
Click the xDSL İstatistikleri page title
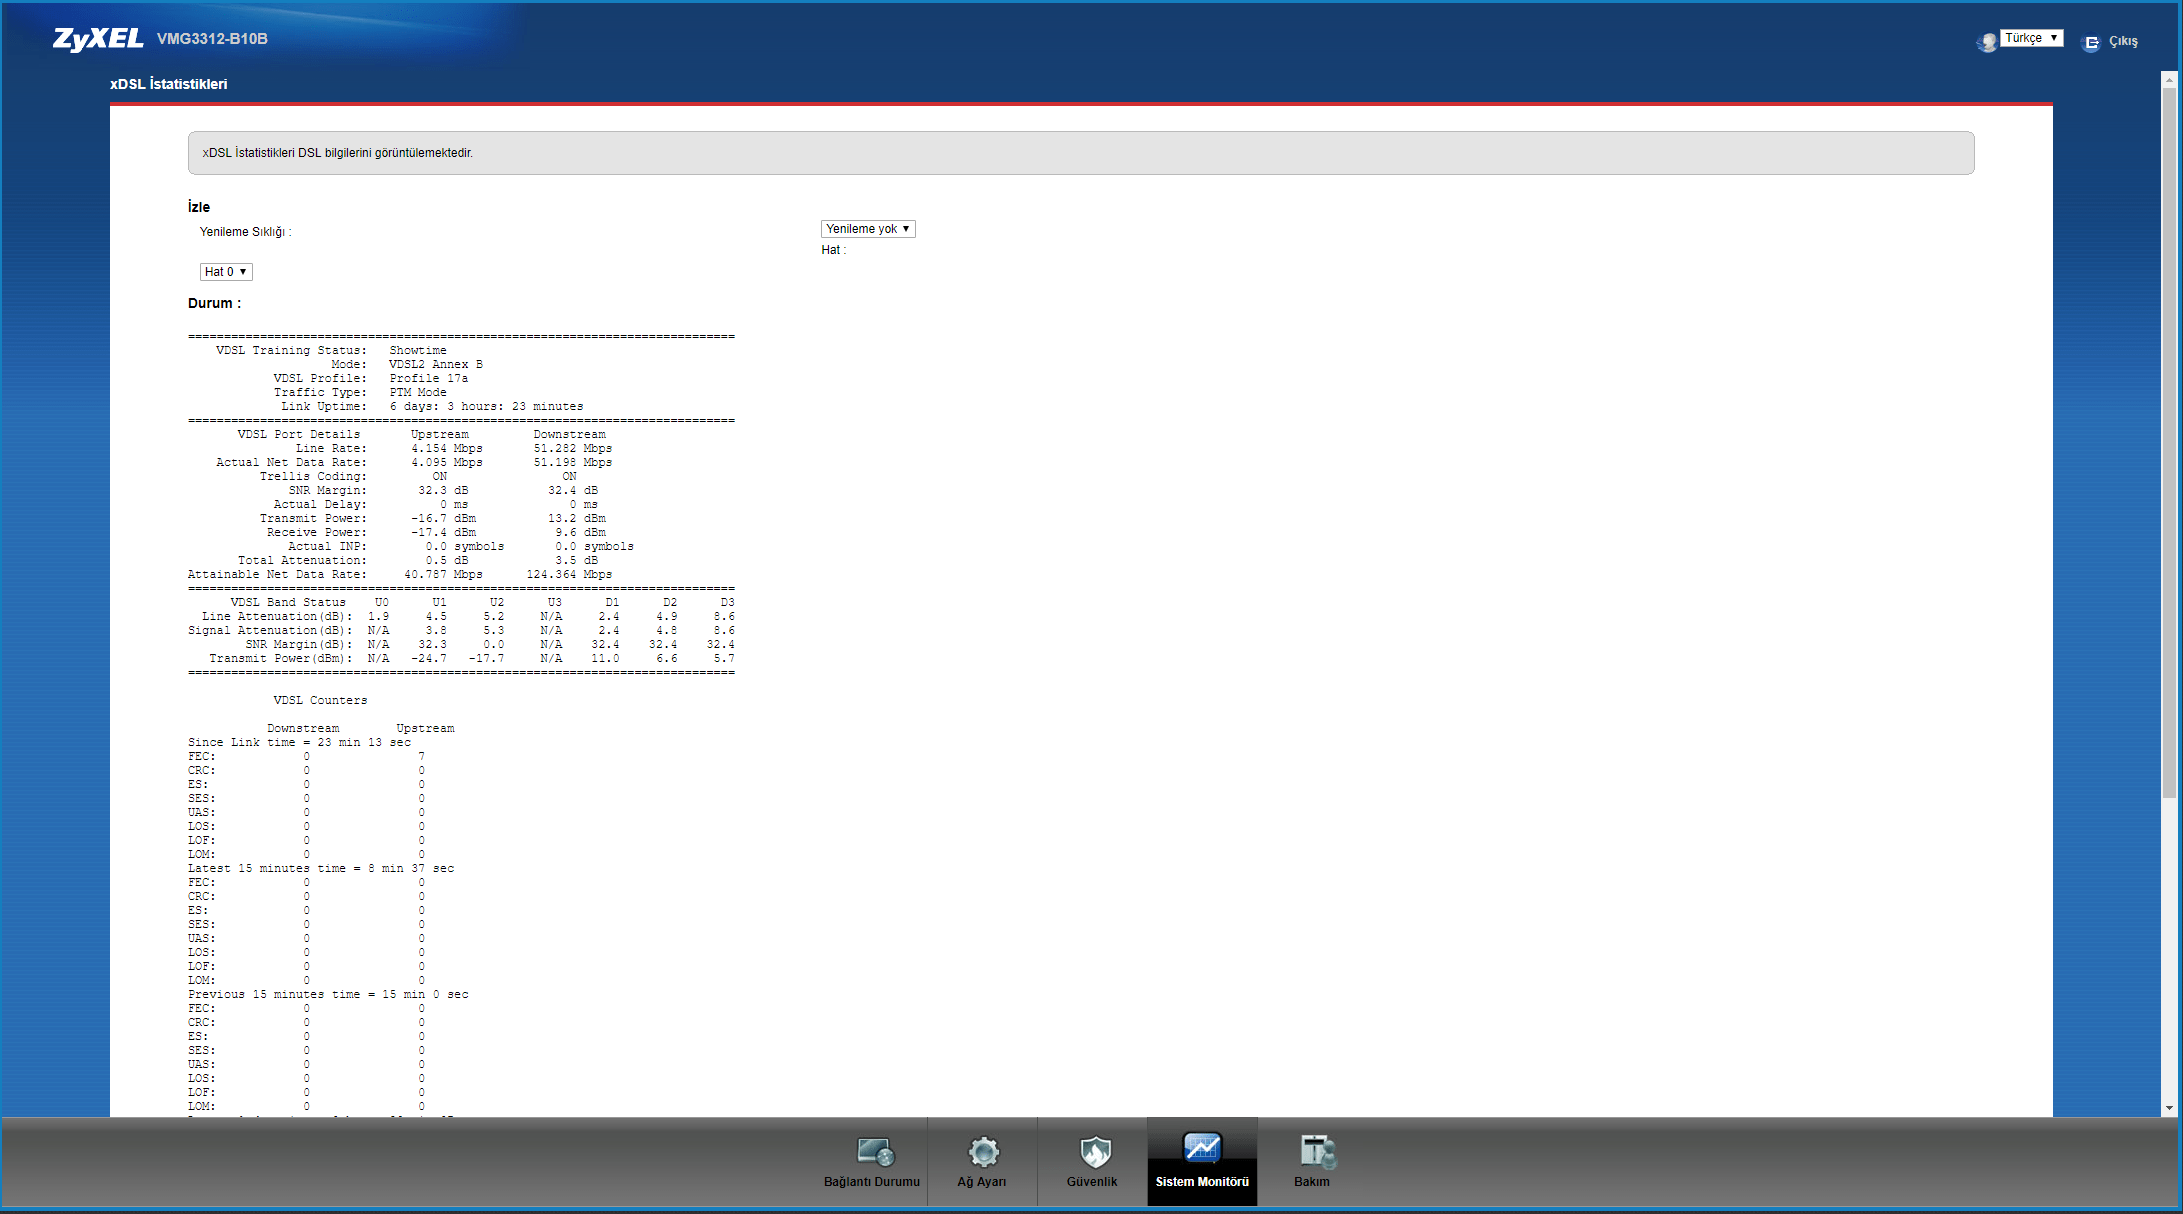[168, 84]
